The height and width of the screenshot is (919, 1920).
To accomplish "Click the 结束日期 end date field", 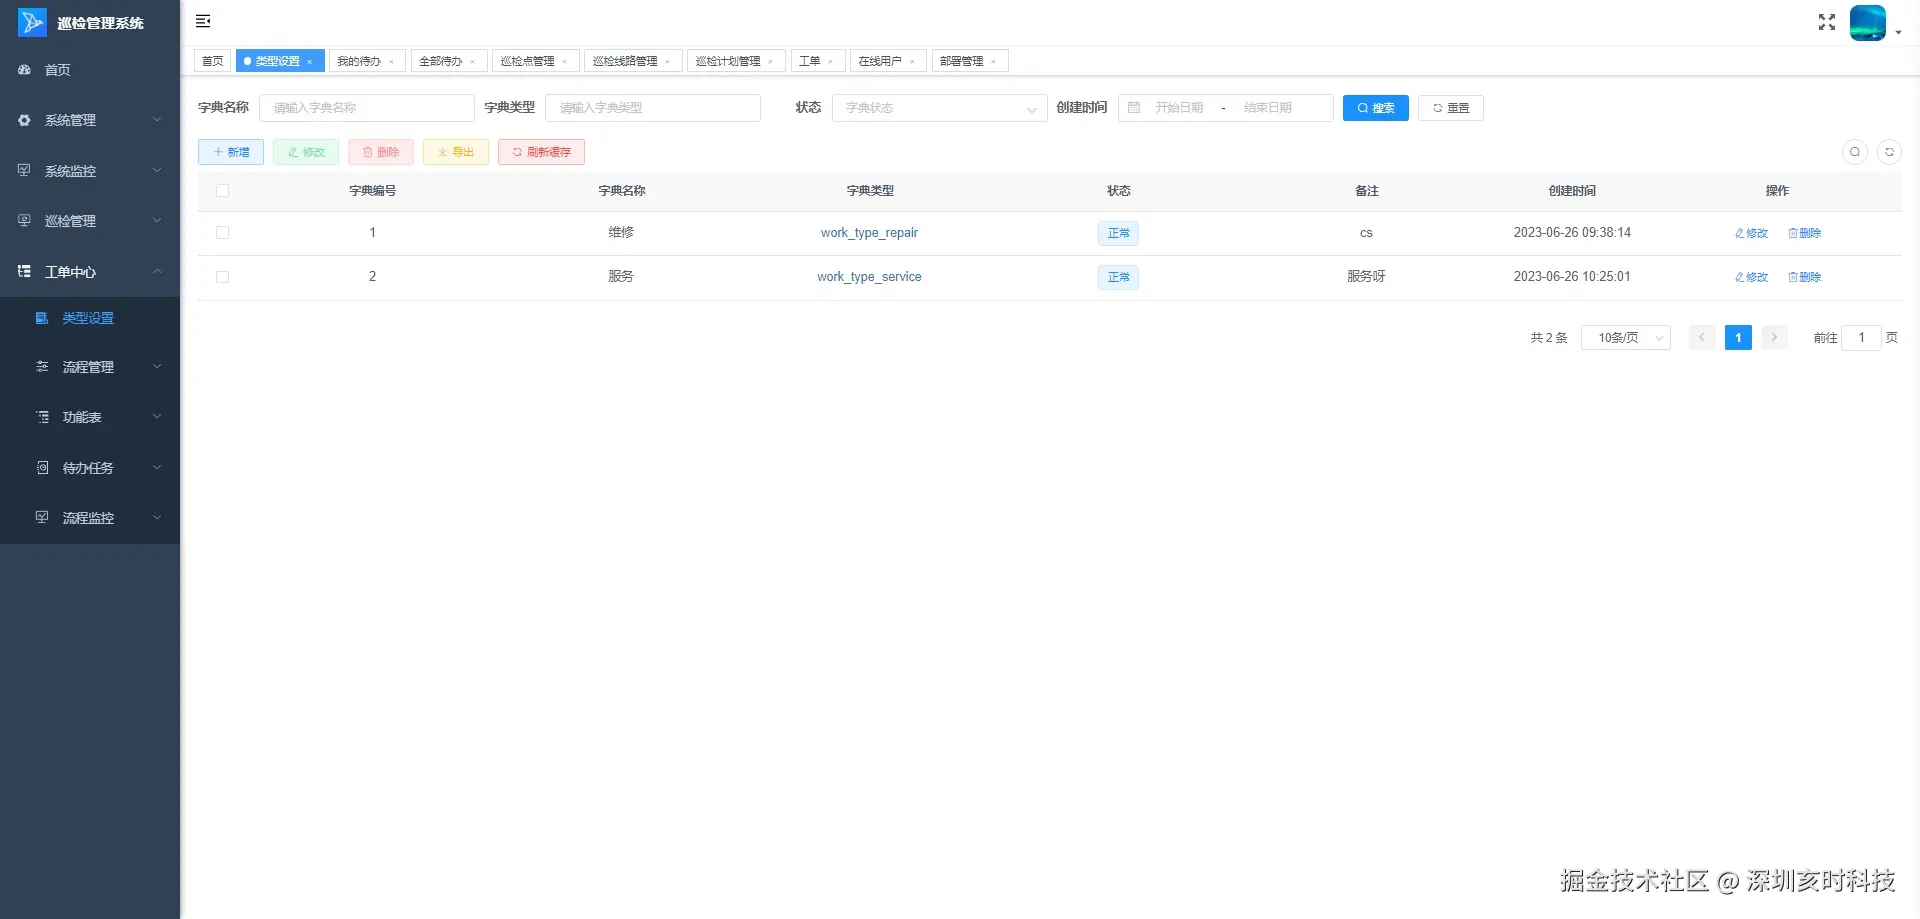I will click(x=1268, y=108).
